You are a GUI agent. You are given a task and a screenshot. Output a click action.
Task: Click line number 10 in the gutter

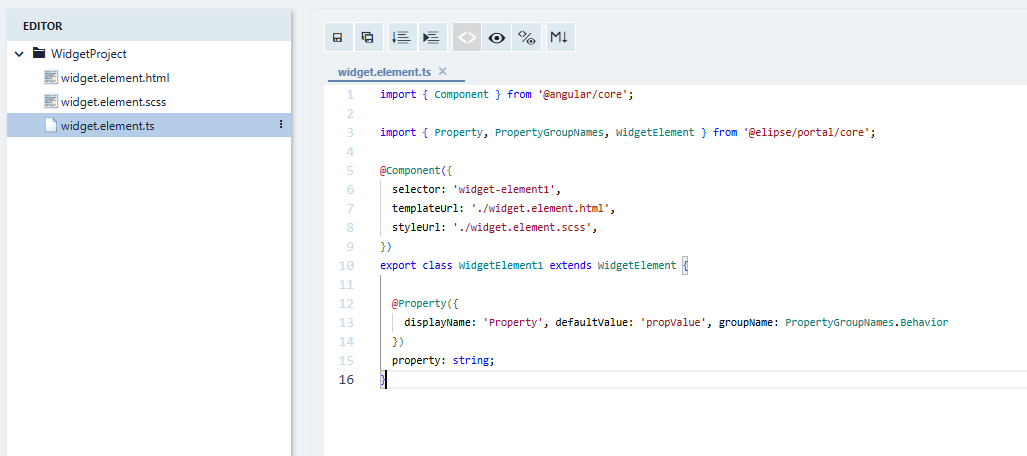(346, 266)
